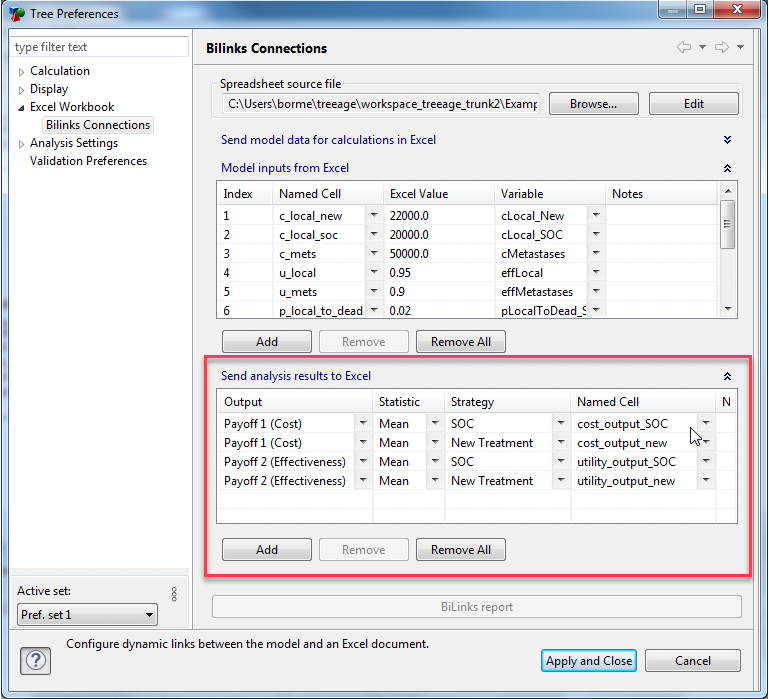The width and height of the screenshot is (769, 699).
Task: Click Excel Value cell 50000.0
Action: coord(438,254)
